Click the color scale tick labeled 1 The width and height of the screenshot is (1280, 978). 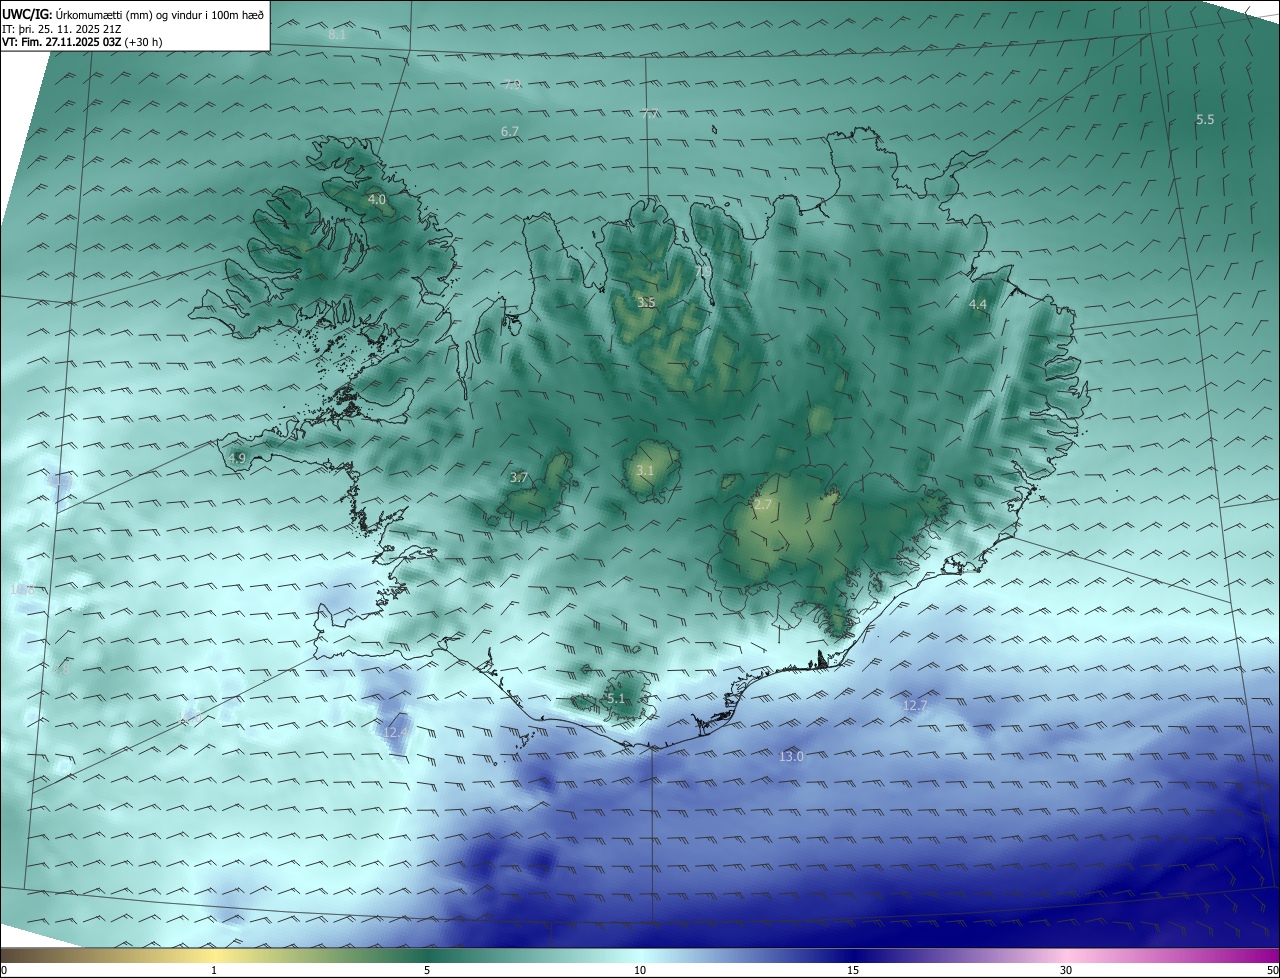214,970
